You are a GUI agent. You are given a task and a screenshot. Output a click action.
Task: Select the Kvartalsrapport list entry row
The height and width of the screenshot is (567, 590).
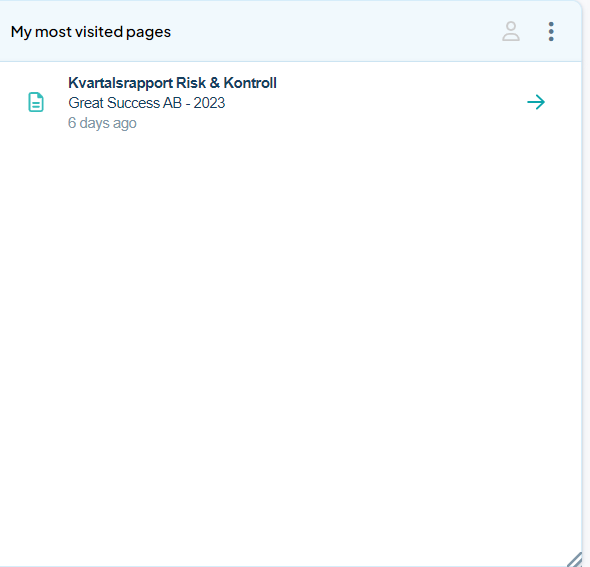pos(290,102)
